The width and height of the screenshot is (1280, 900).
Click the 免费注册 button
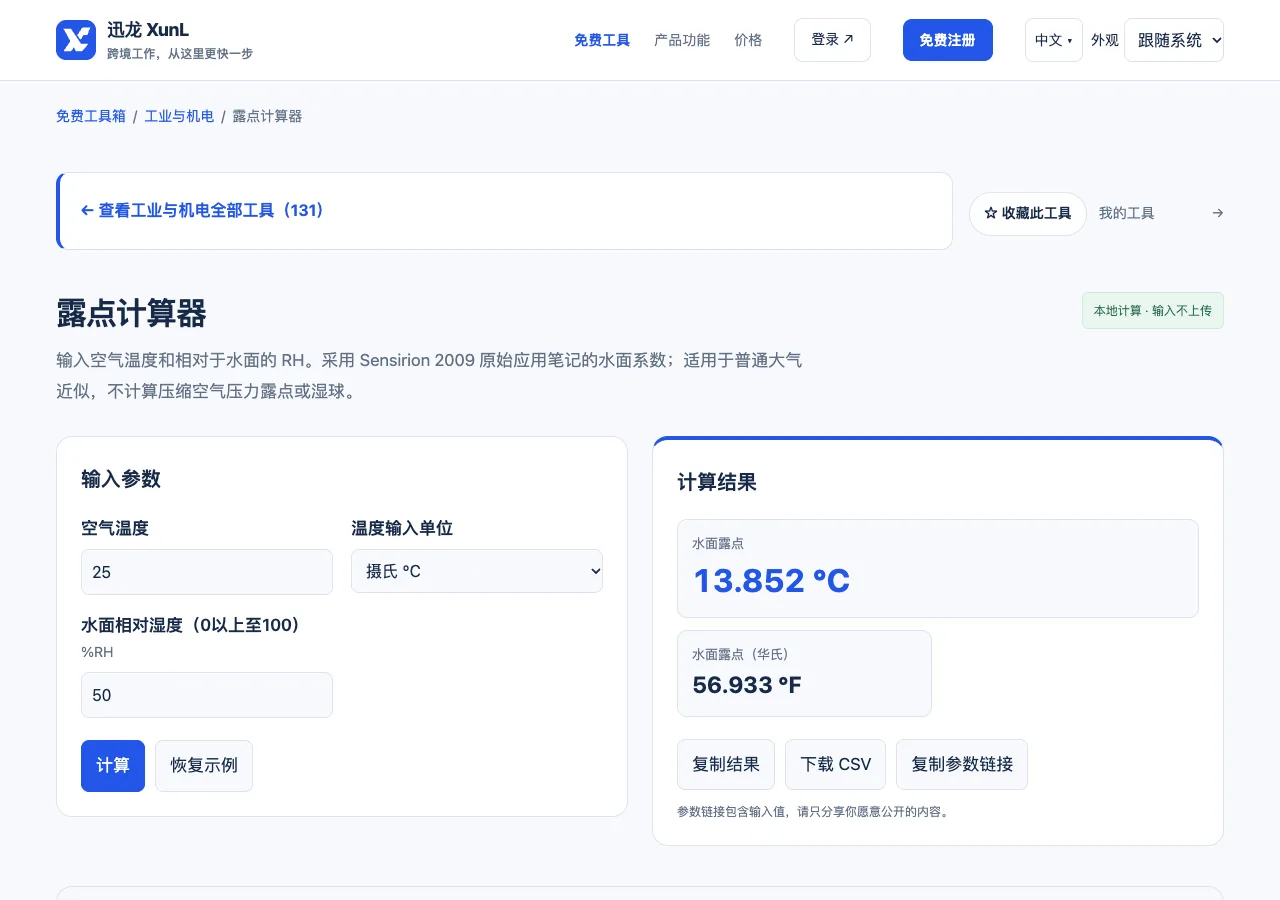click(948, 40)
